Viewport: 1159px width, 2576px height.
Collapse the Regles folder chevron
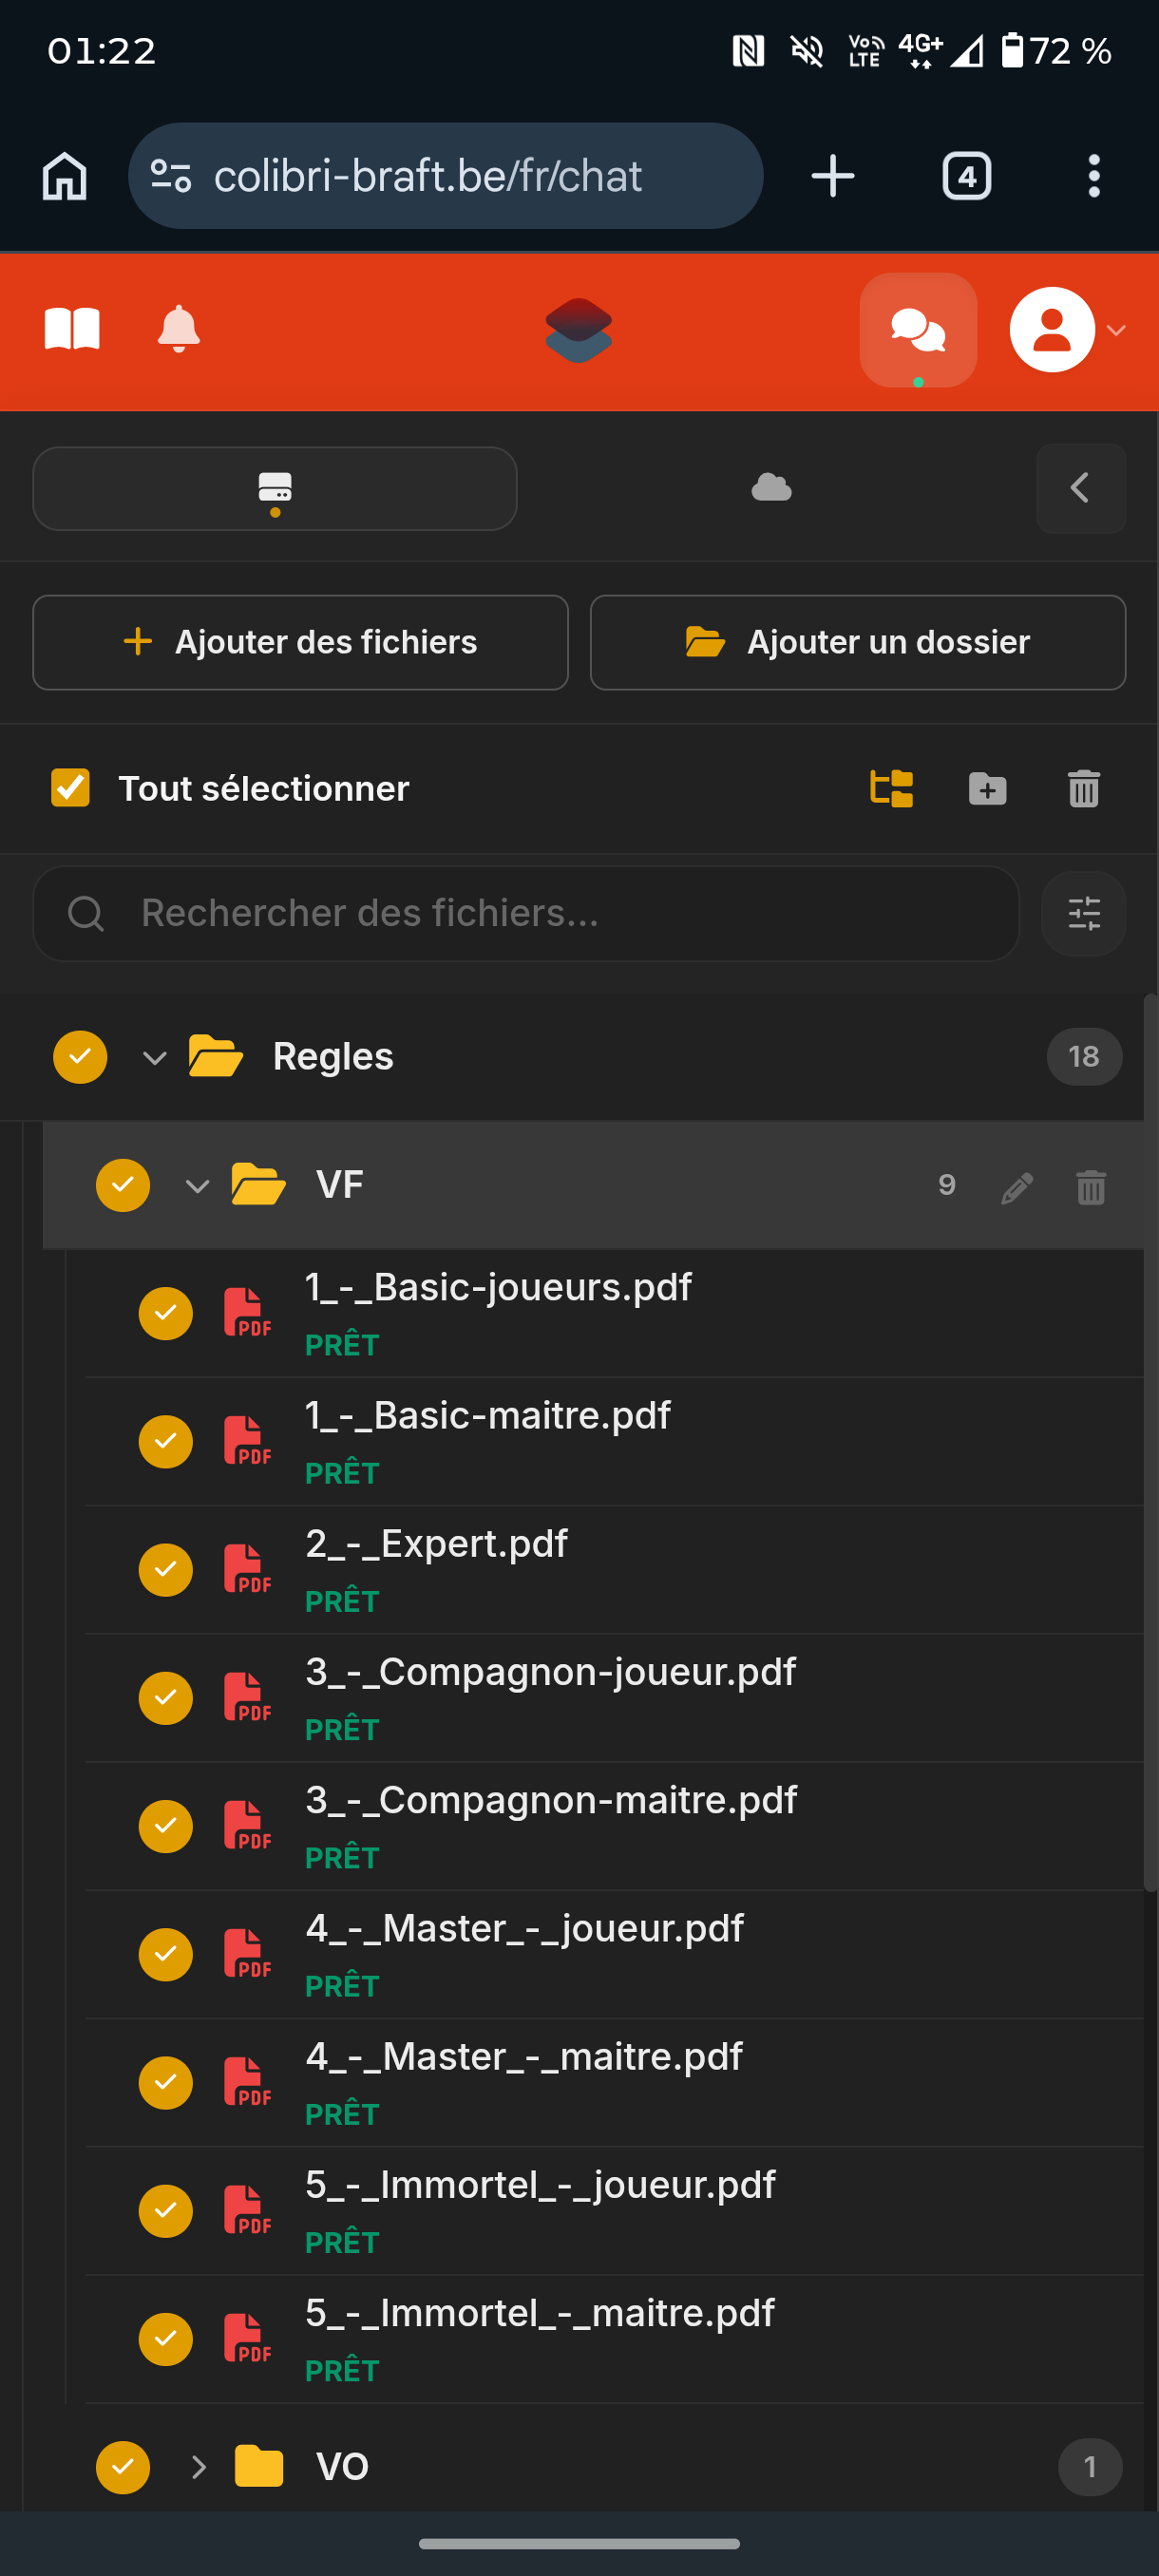[x=154, y=1058]
